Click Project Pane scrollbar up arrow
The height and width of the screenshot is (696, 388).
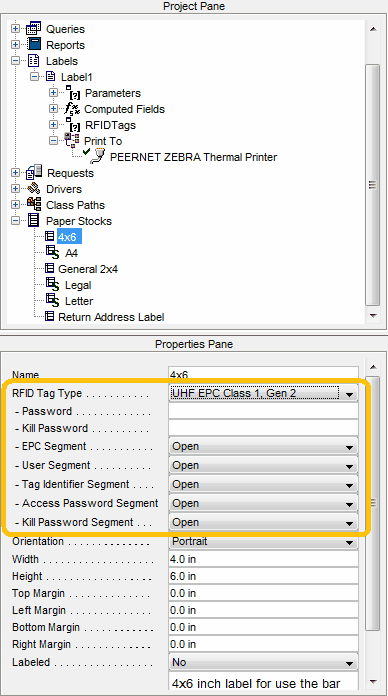click(x=373, y=29)
